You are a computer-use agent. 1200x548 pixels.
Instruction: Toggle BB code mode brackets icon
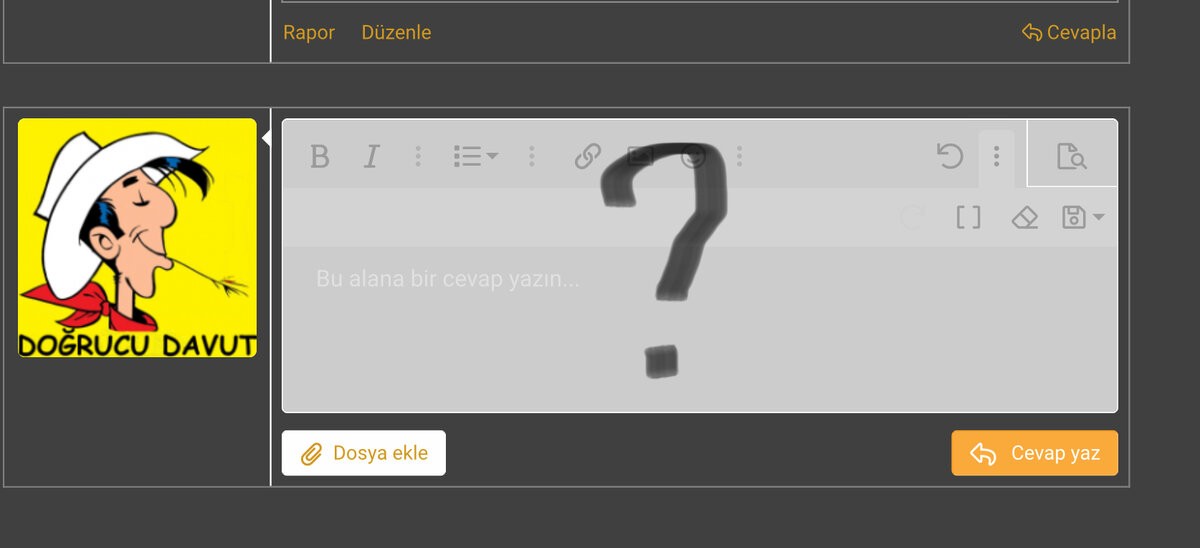968,217
